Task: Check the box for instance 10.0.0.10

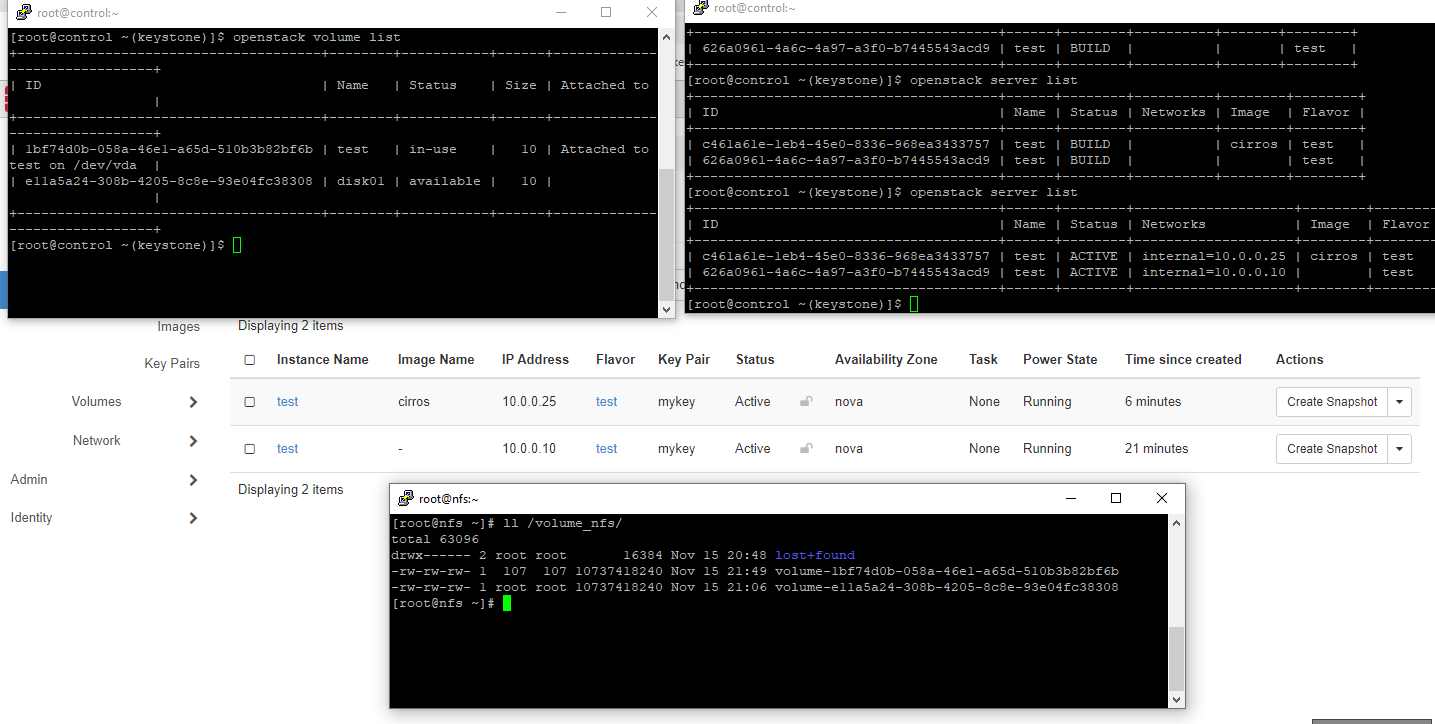Action: (x=250, y=449)
